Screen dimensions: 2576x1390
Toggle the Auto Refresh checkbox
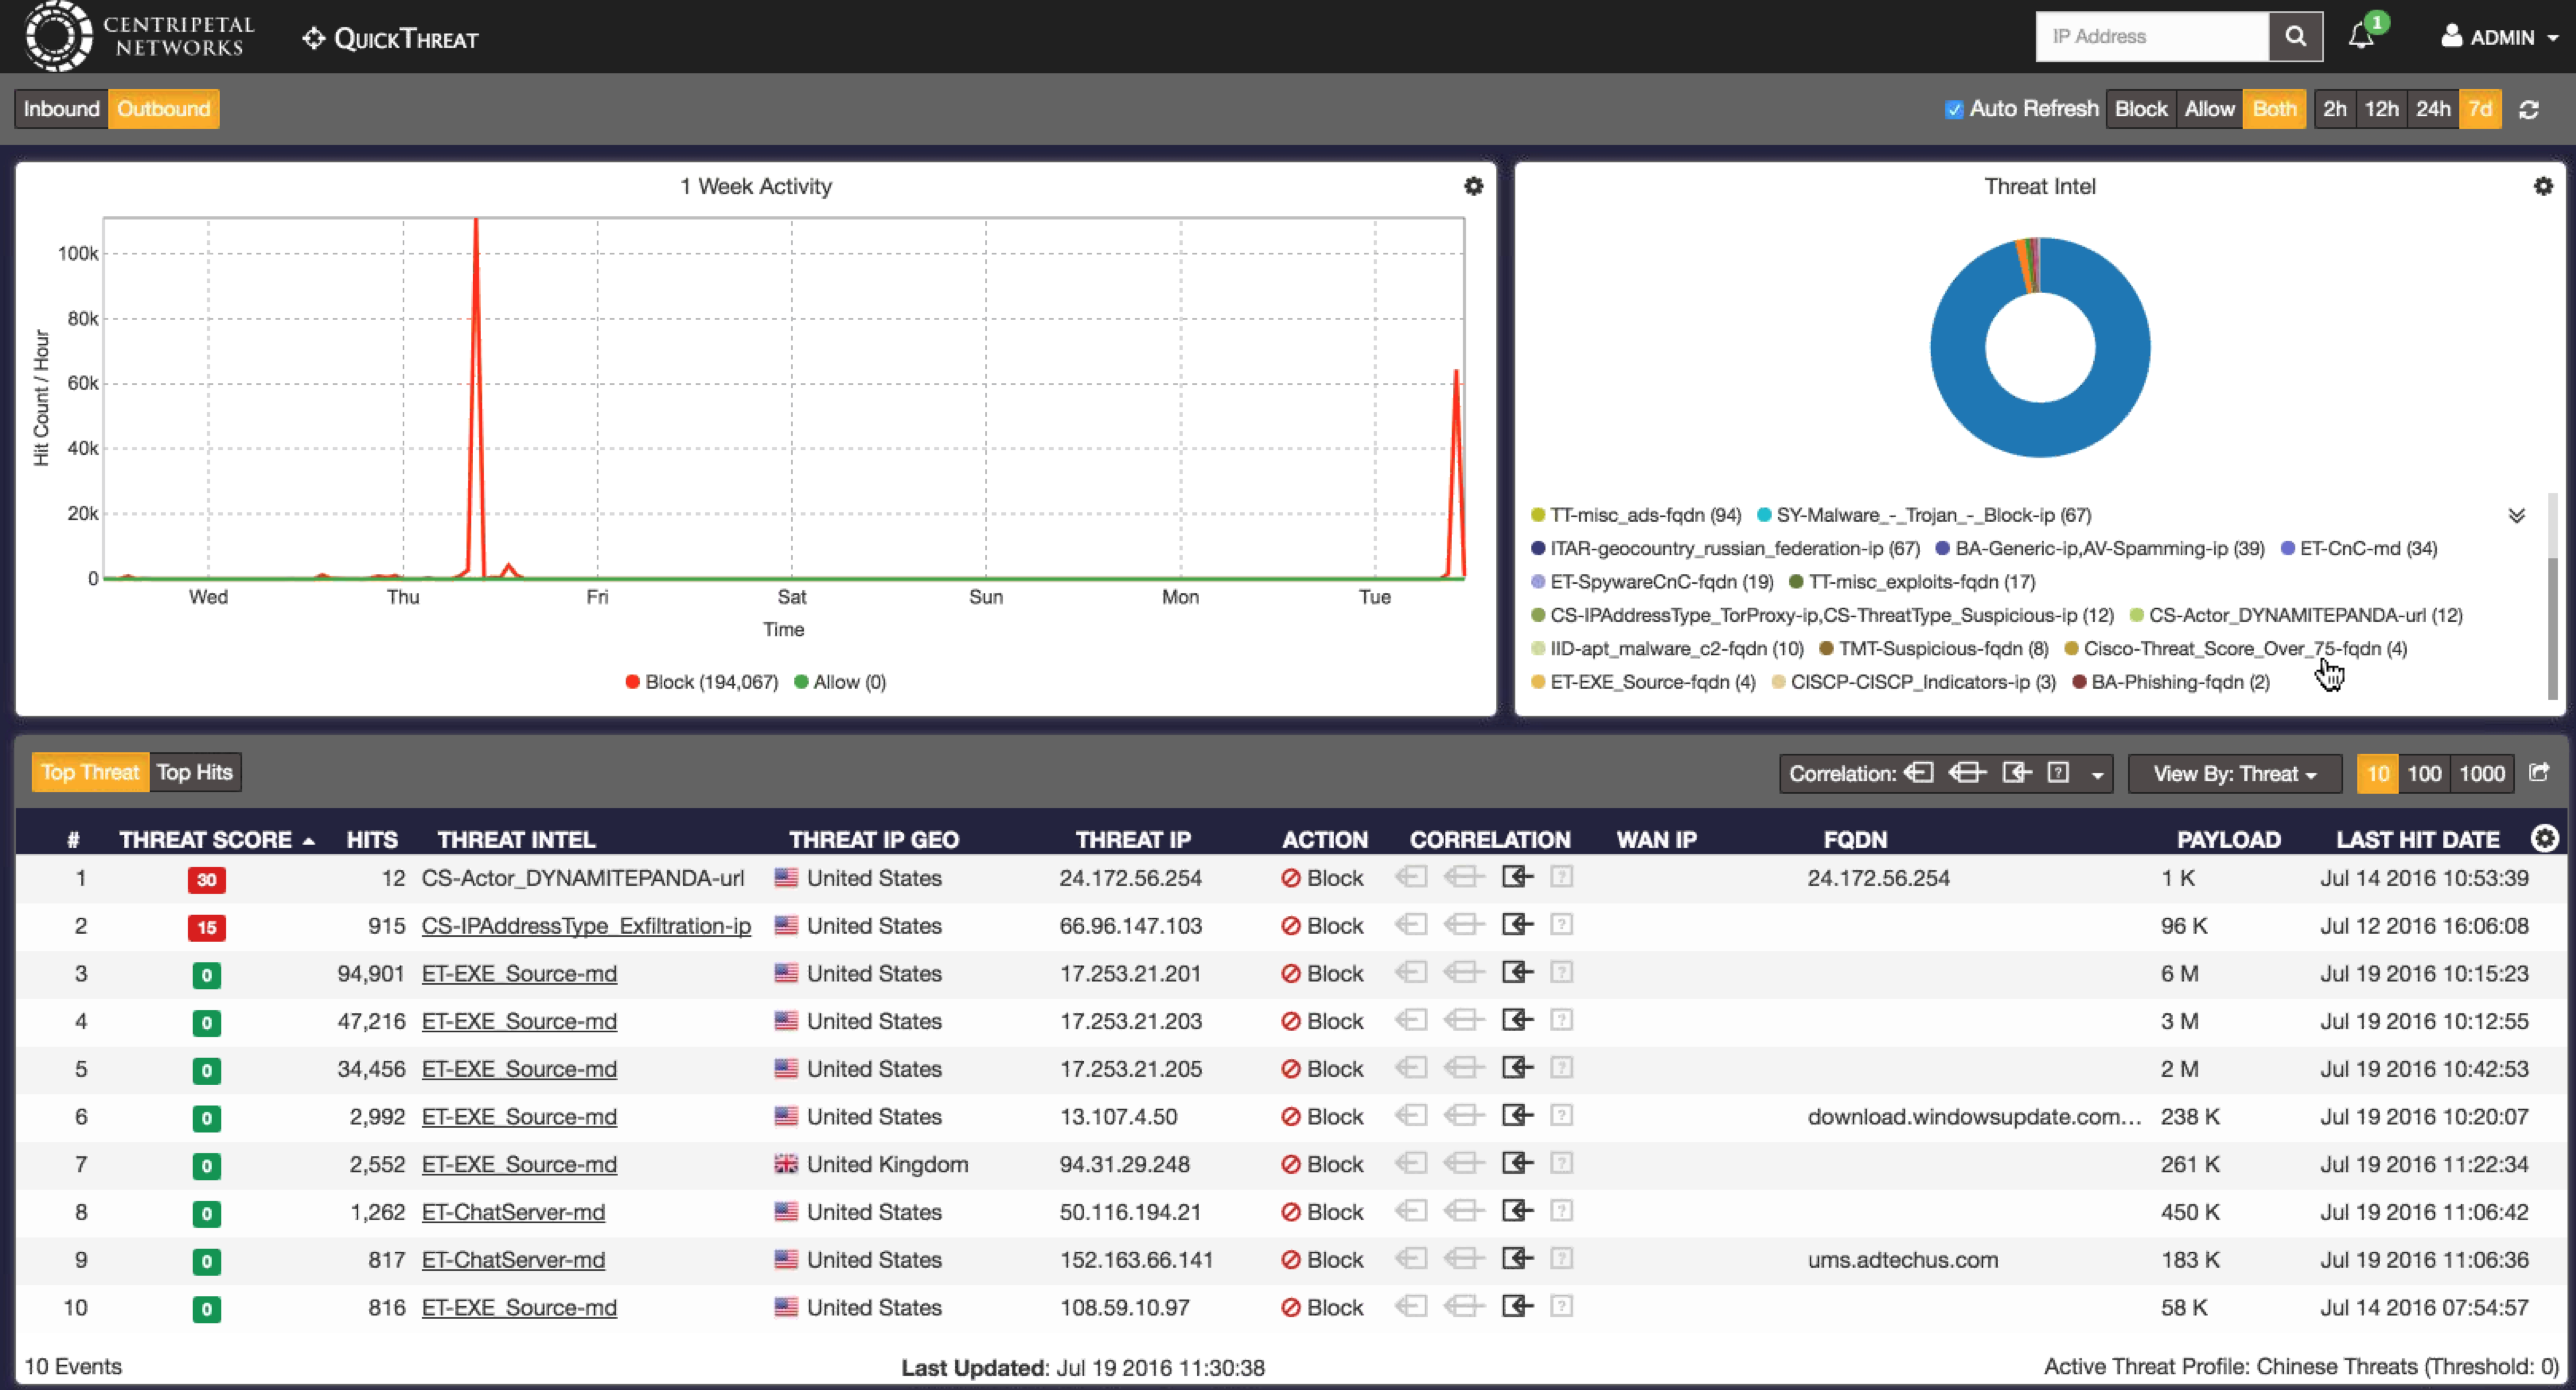[1953, 110]
